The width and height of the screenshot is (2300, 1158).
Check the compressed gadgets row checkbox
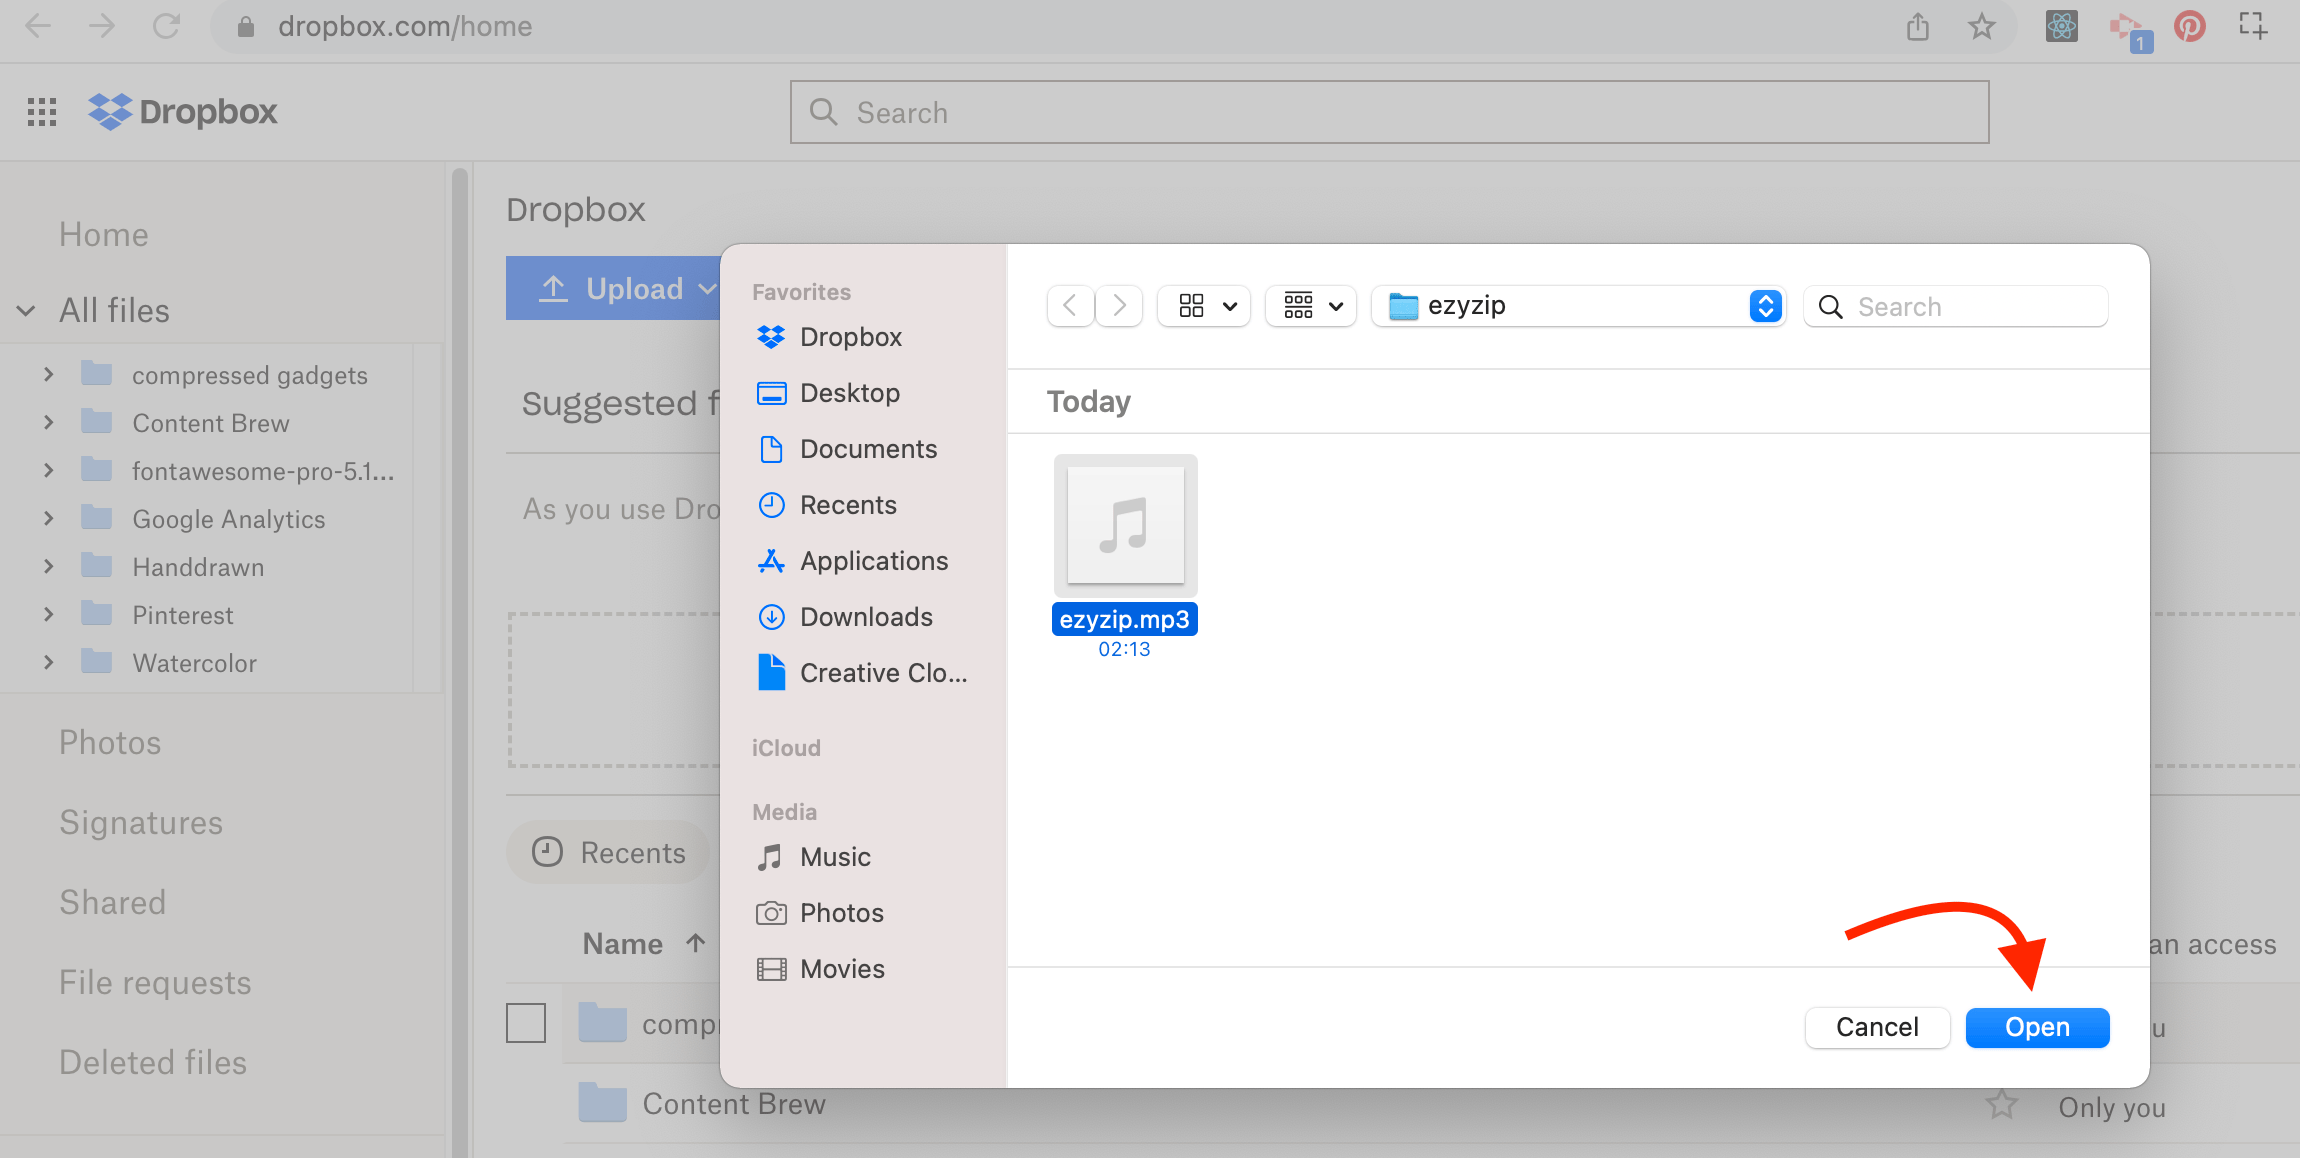(x=526, y=1023)
